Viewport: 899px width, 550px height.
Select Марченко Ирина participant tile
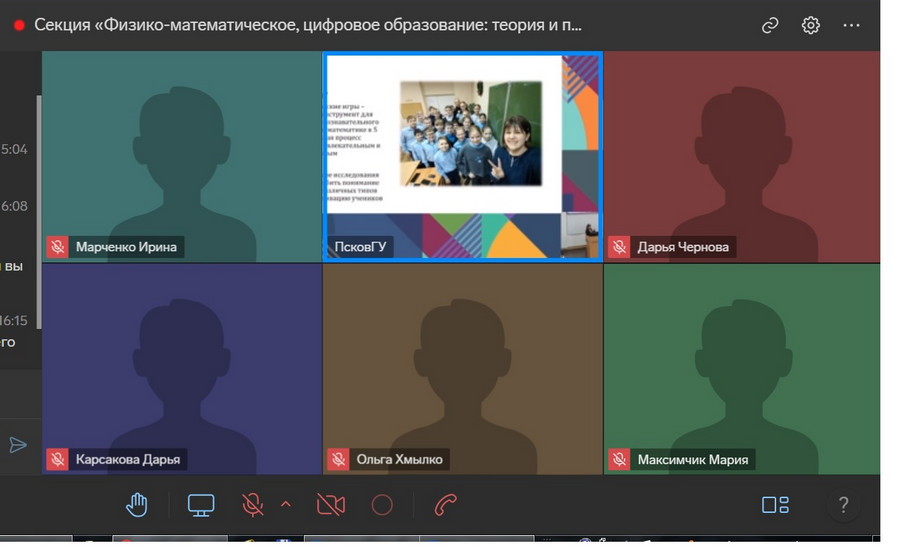[181, 155]
